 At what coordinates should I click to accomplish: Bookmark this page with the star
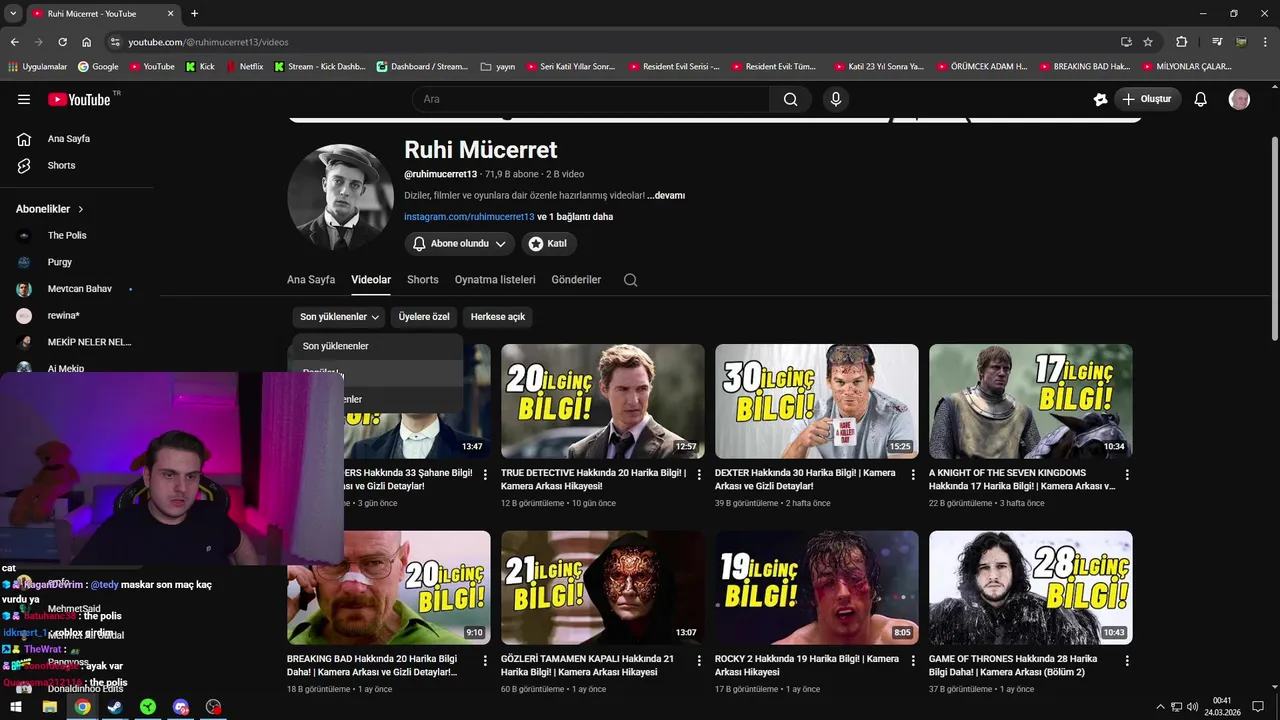click(x=1148, y=42)
